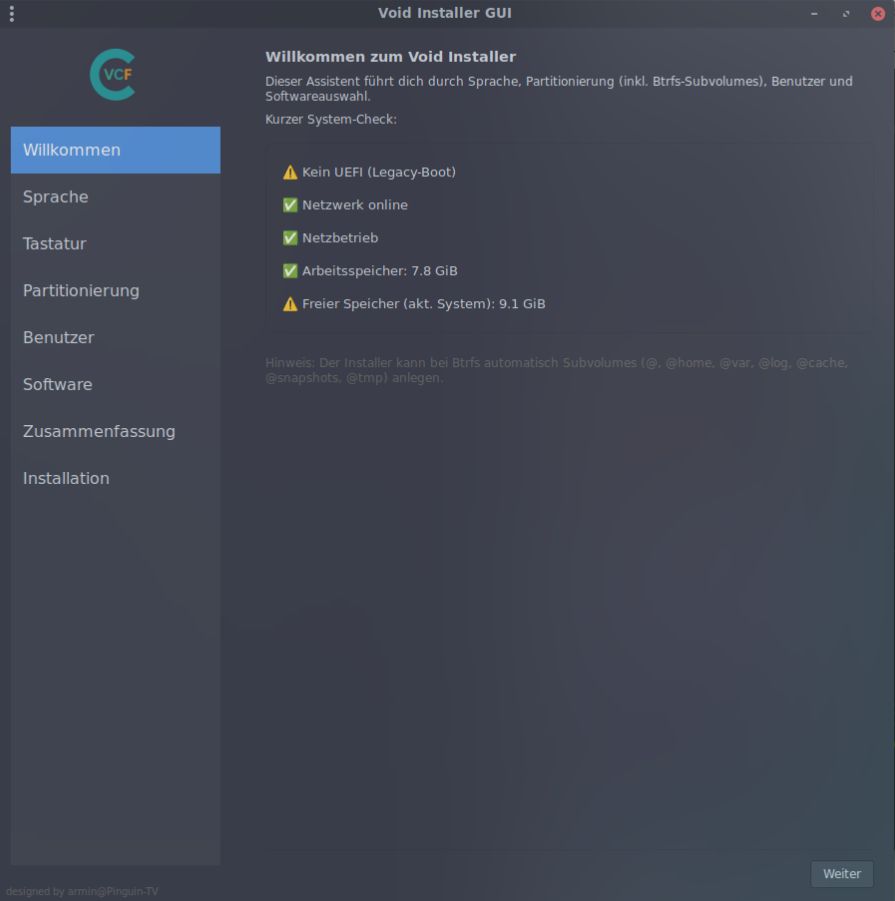Viewport: 895px width, 901px height.
Task: Maximize the installer window
Action: click(846, 13)
